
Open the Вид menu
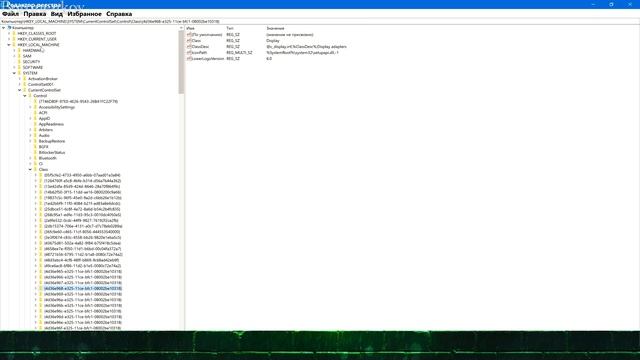coord(57,14)
